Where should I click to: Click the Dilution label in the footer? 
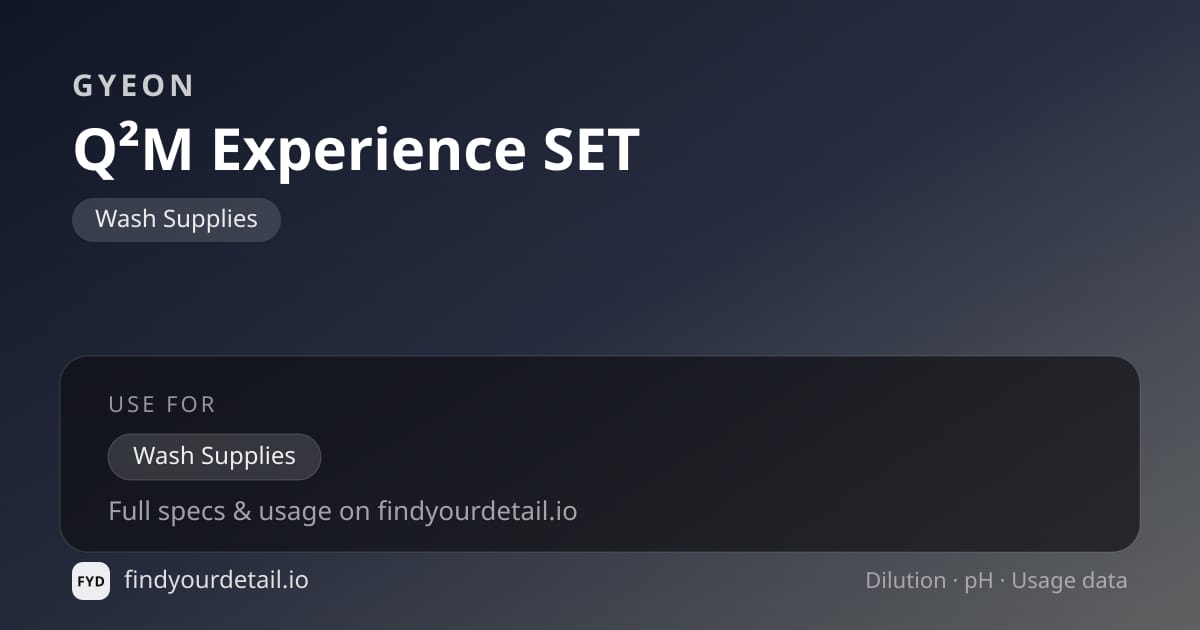(x=906, y=580)
